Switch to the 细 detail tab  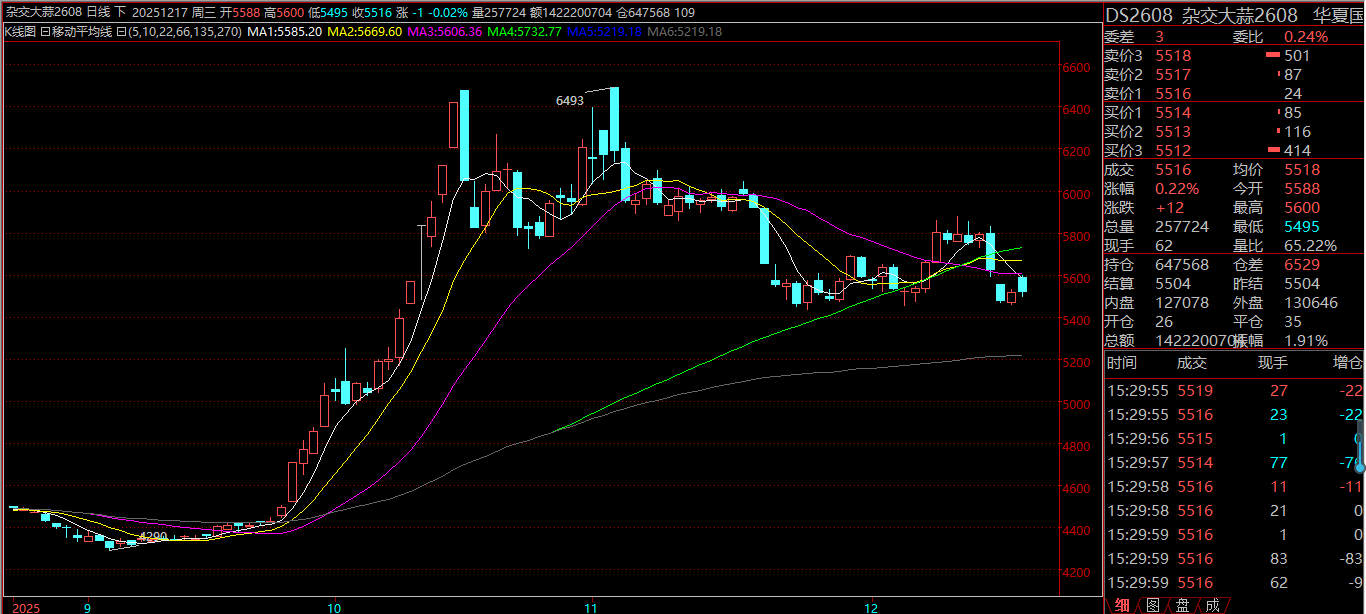coord(1123,605)
